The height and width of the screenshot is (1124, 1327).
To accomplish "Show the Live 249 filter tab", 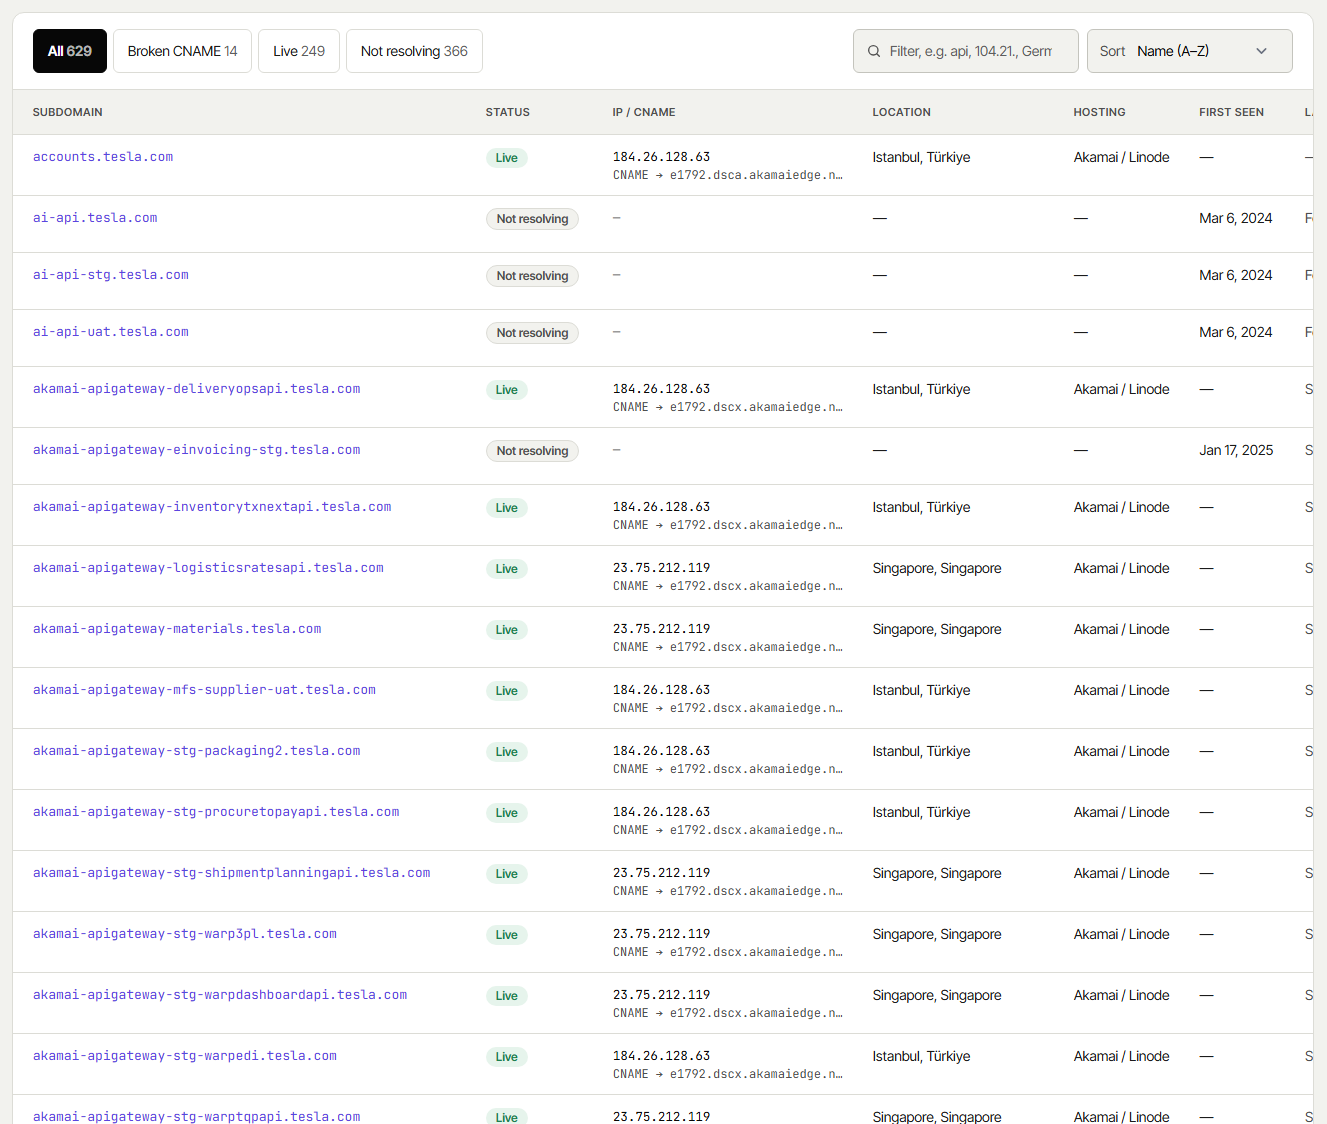I will [x=299, y=51].
